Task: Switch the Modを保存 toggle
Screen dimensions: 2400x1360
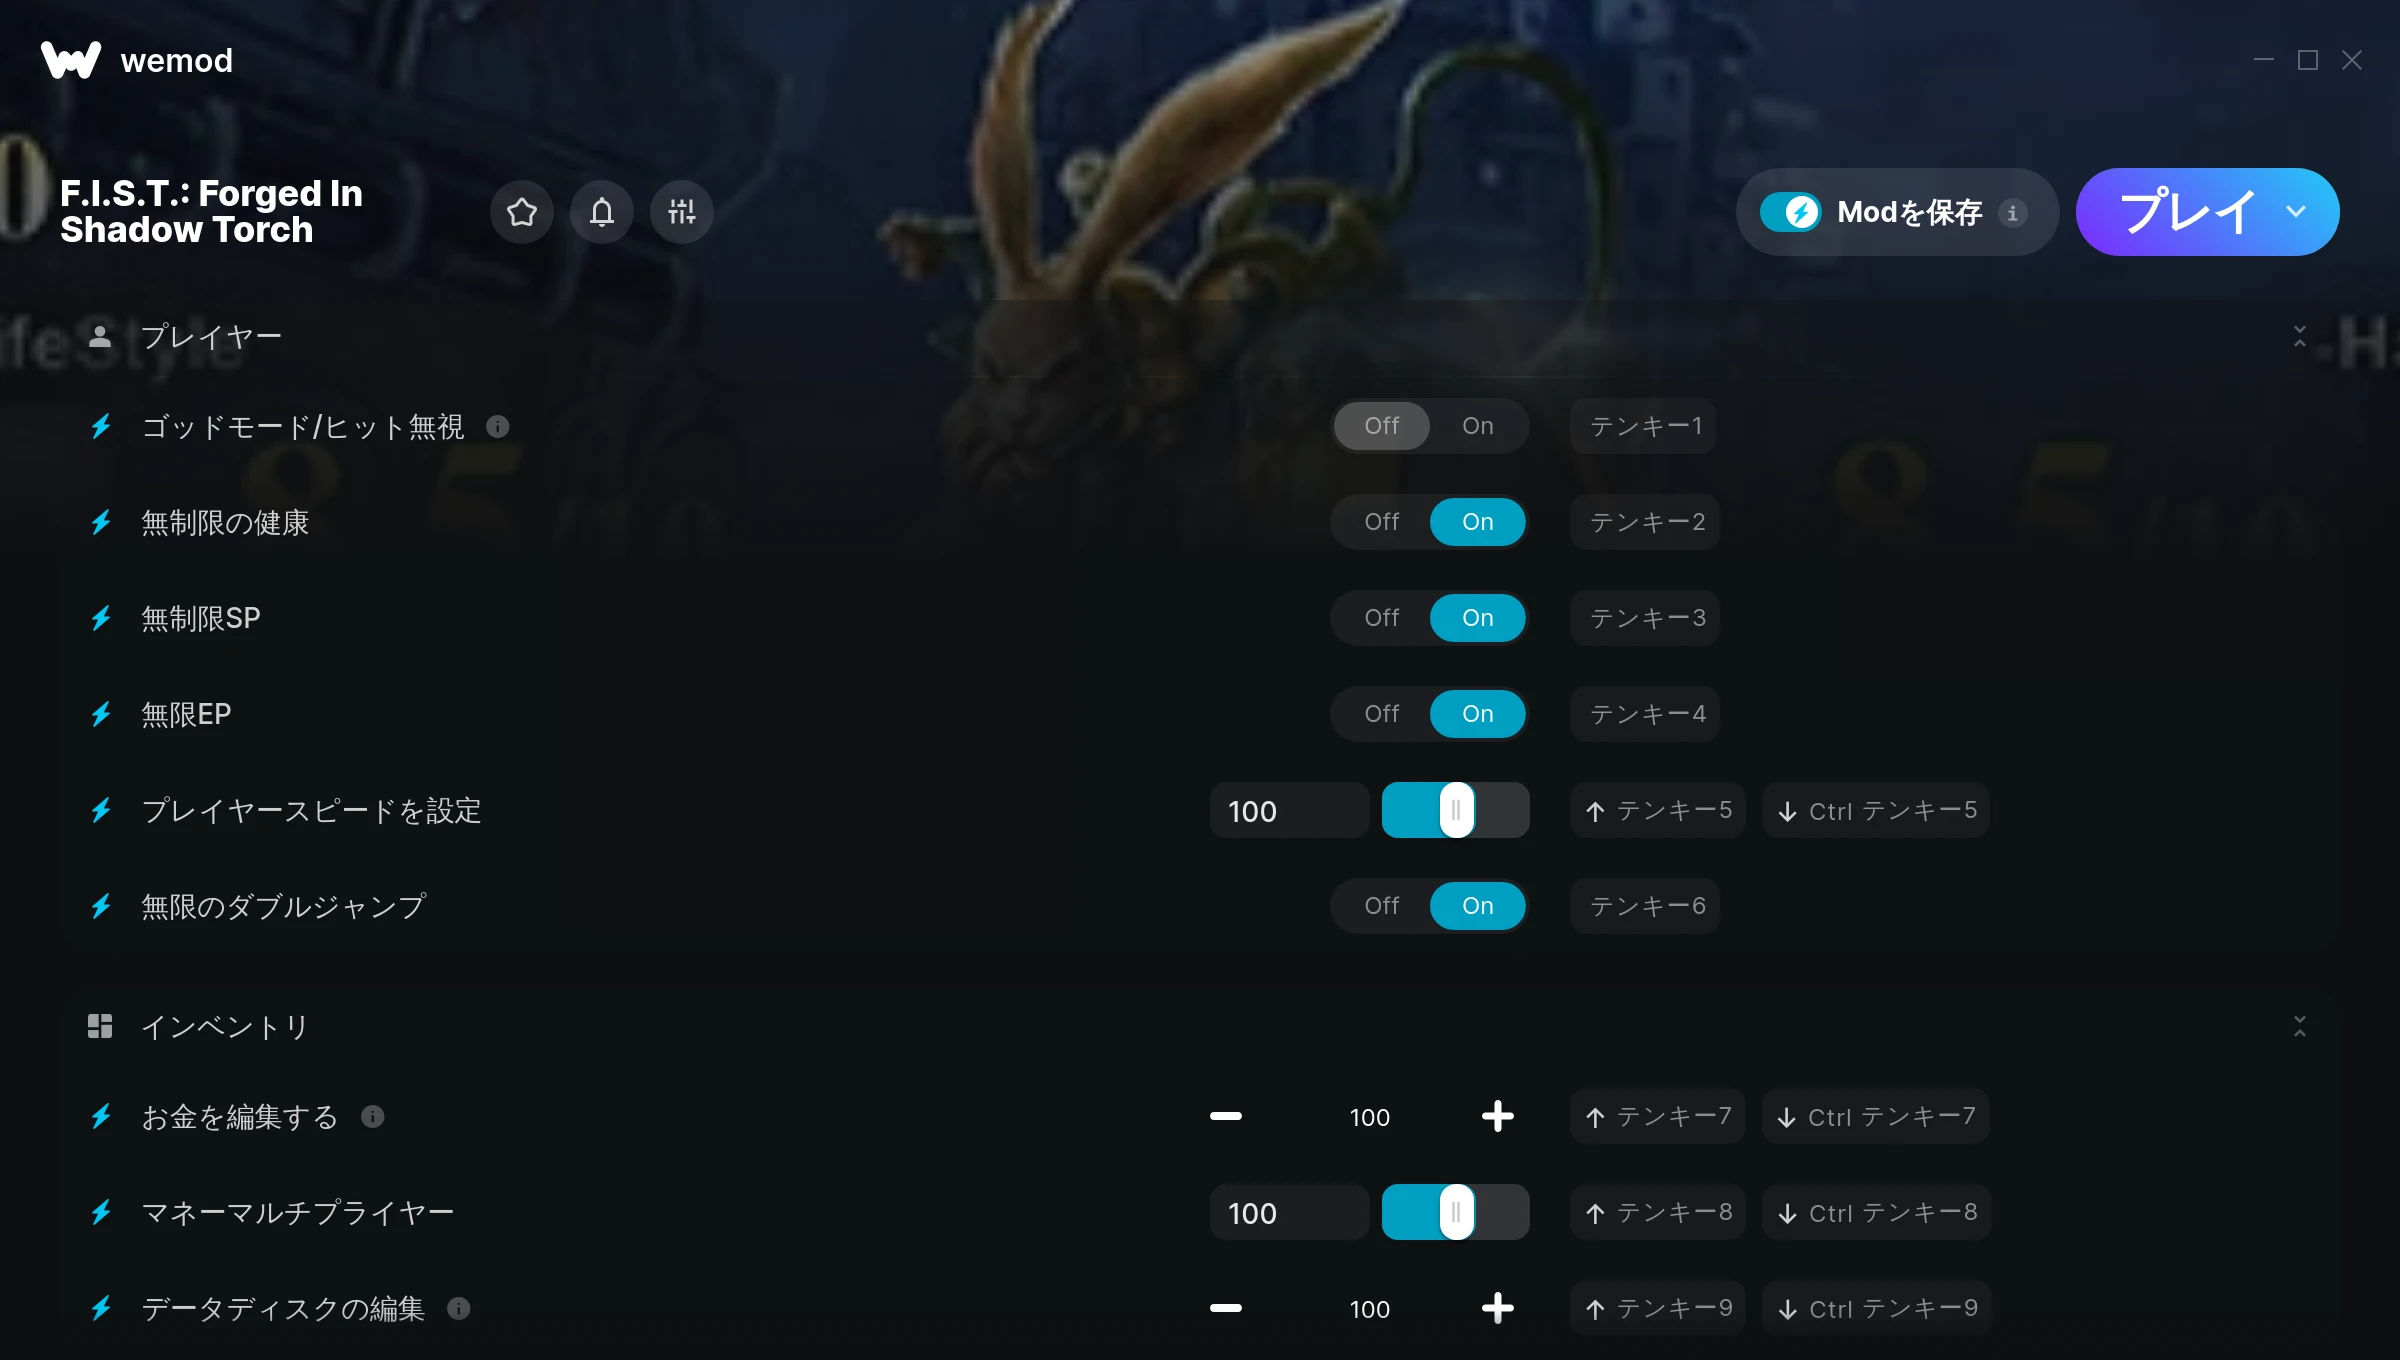Action: coord(1790,212)
